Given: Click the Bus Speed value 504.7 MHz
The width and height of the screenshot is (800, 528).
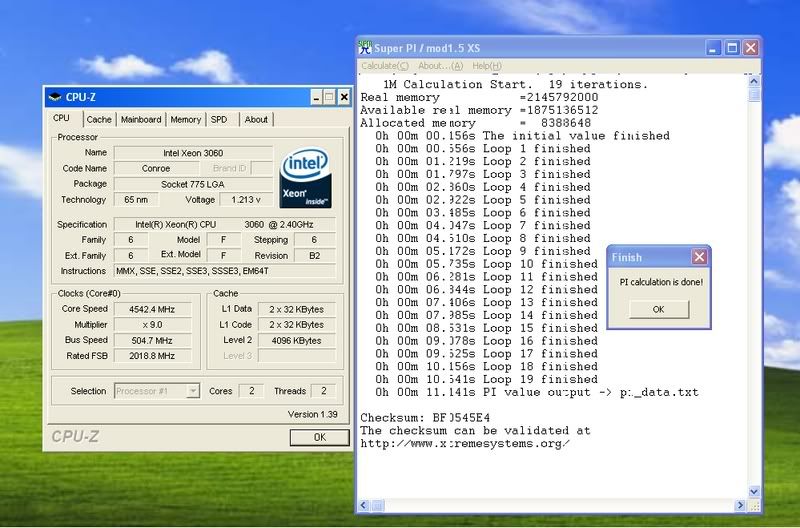Looking at the screenshot, I should point(152,340).
